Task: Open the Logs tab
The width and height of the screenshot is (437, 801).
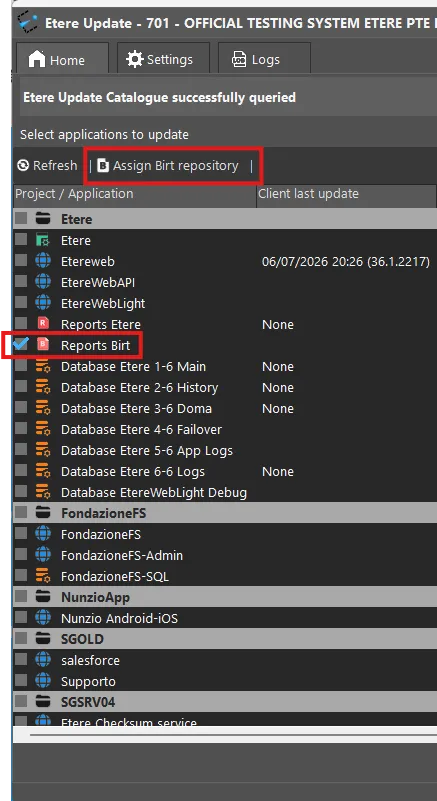Action: point(264,59)
